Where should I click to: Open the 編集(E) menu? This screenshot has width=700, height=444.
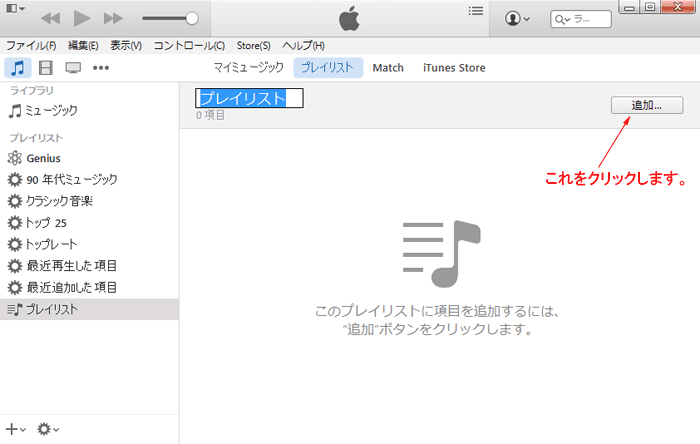[x=83, y=46]
